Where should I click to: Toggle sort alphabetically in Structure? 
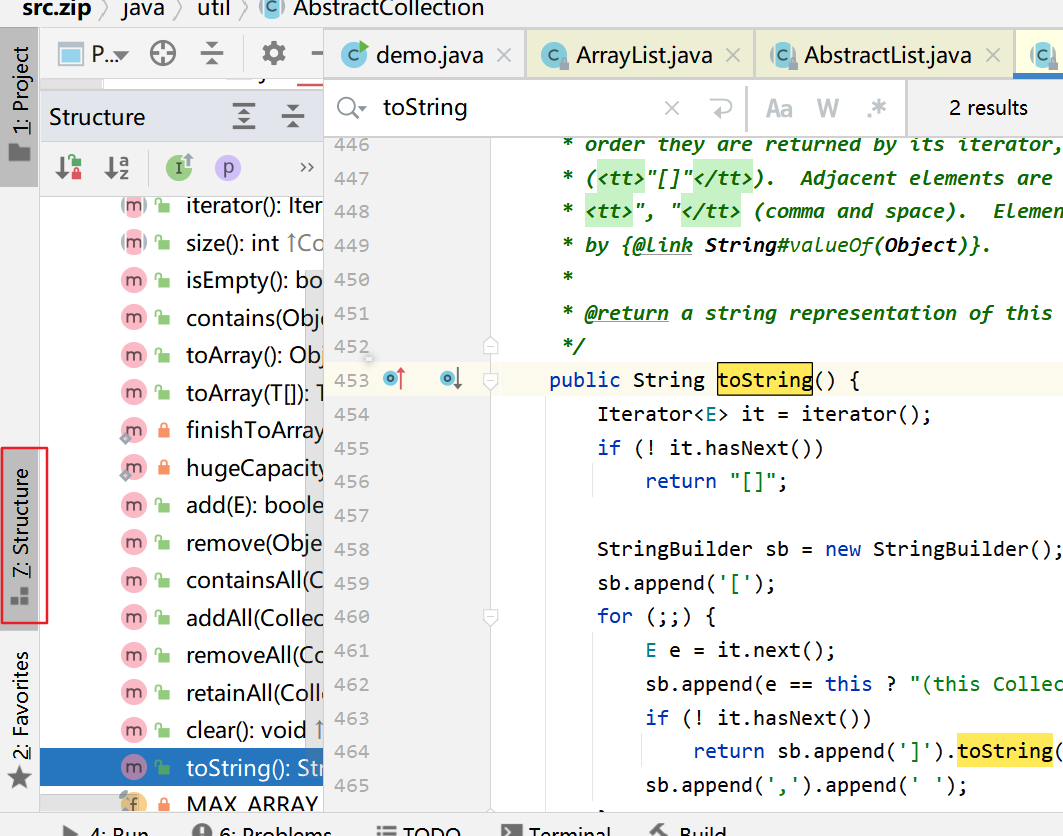coord(117,167)
